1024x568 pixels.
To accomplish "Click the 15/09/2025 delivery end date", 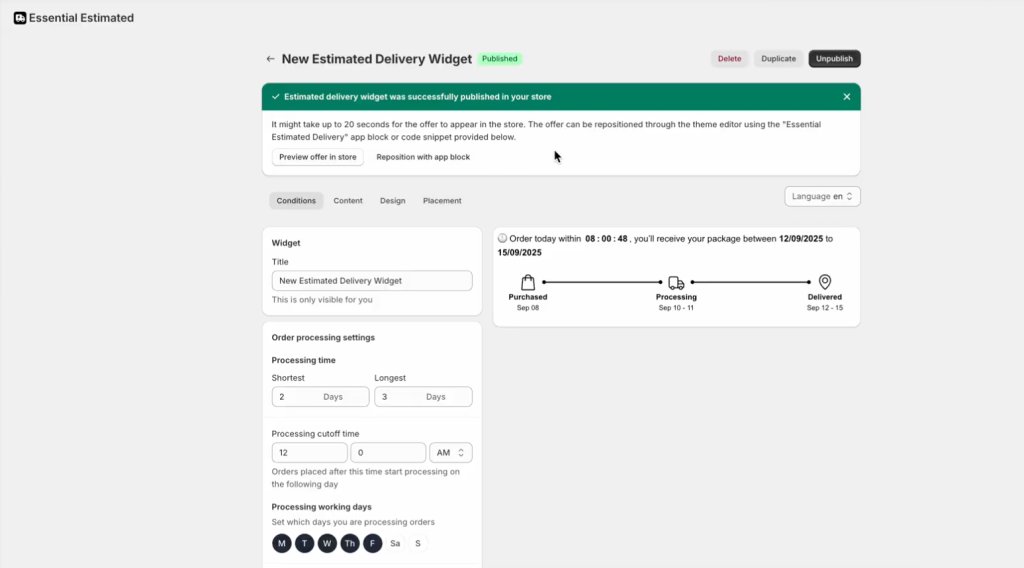I will 520,253.
